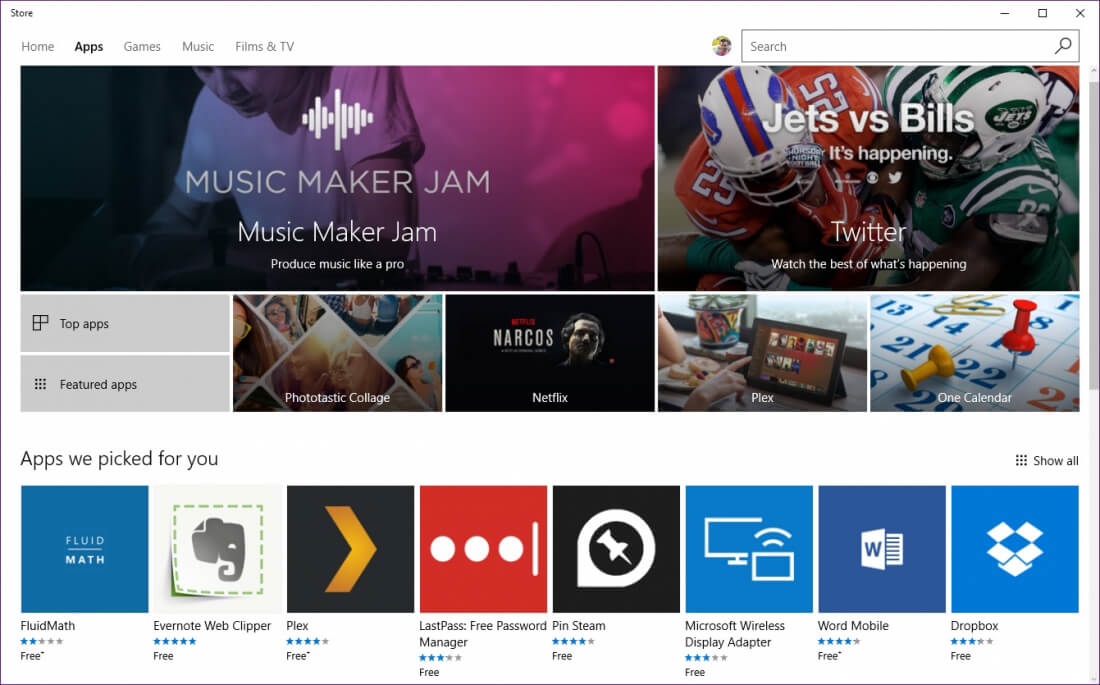The height and width of the screenshot is (685, 1100).
Task: Go to the Music tab
Action: [198, 46]
